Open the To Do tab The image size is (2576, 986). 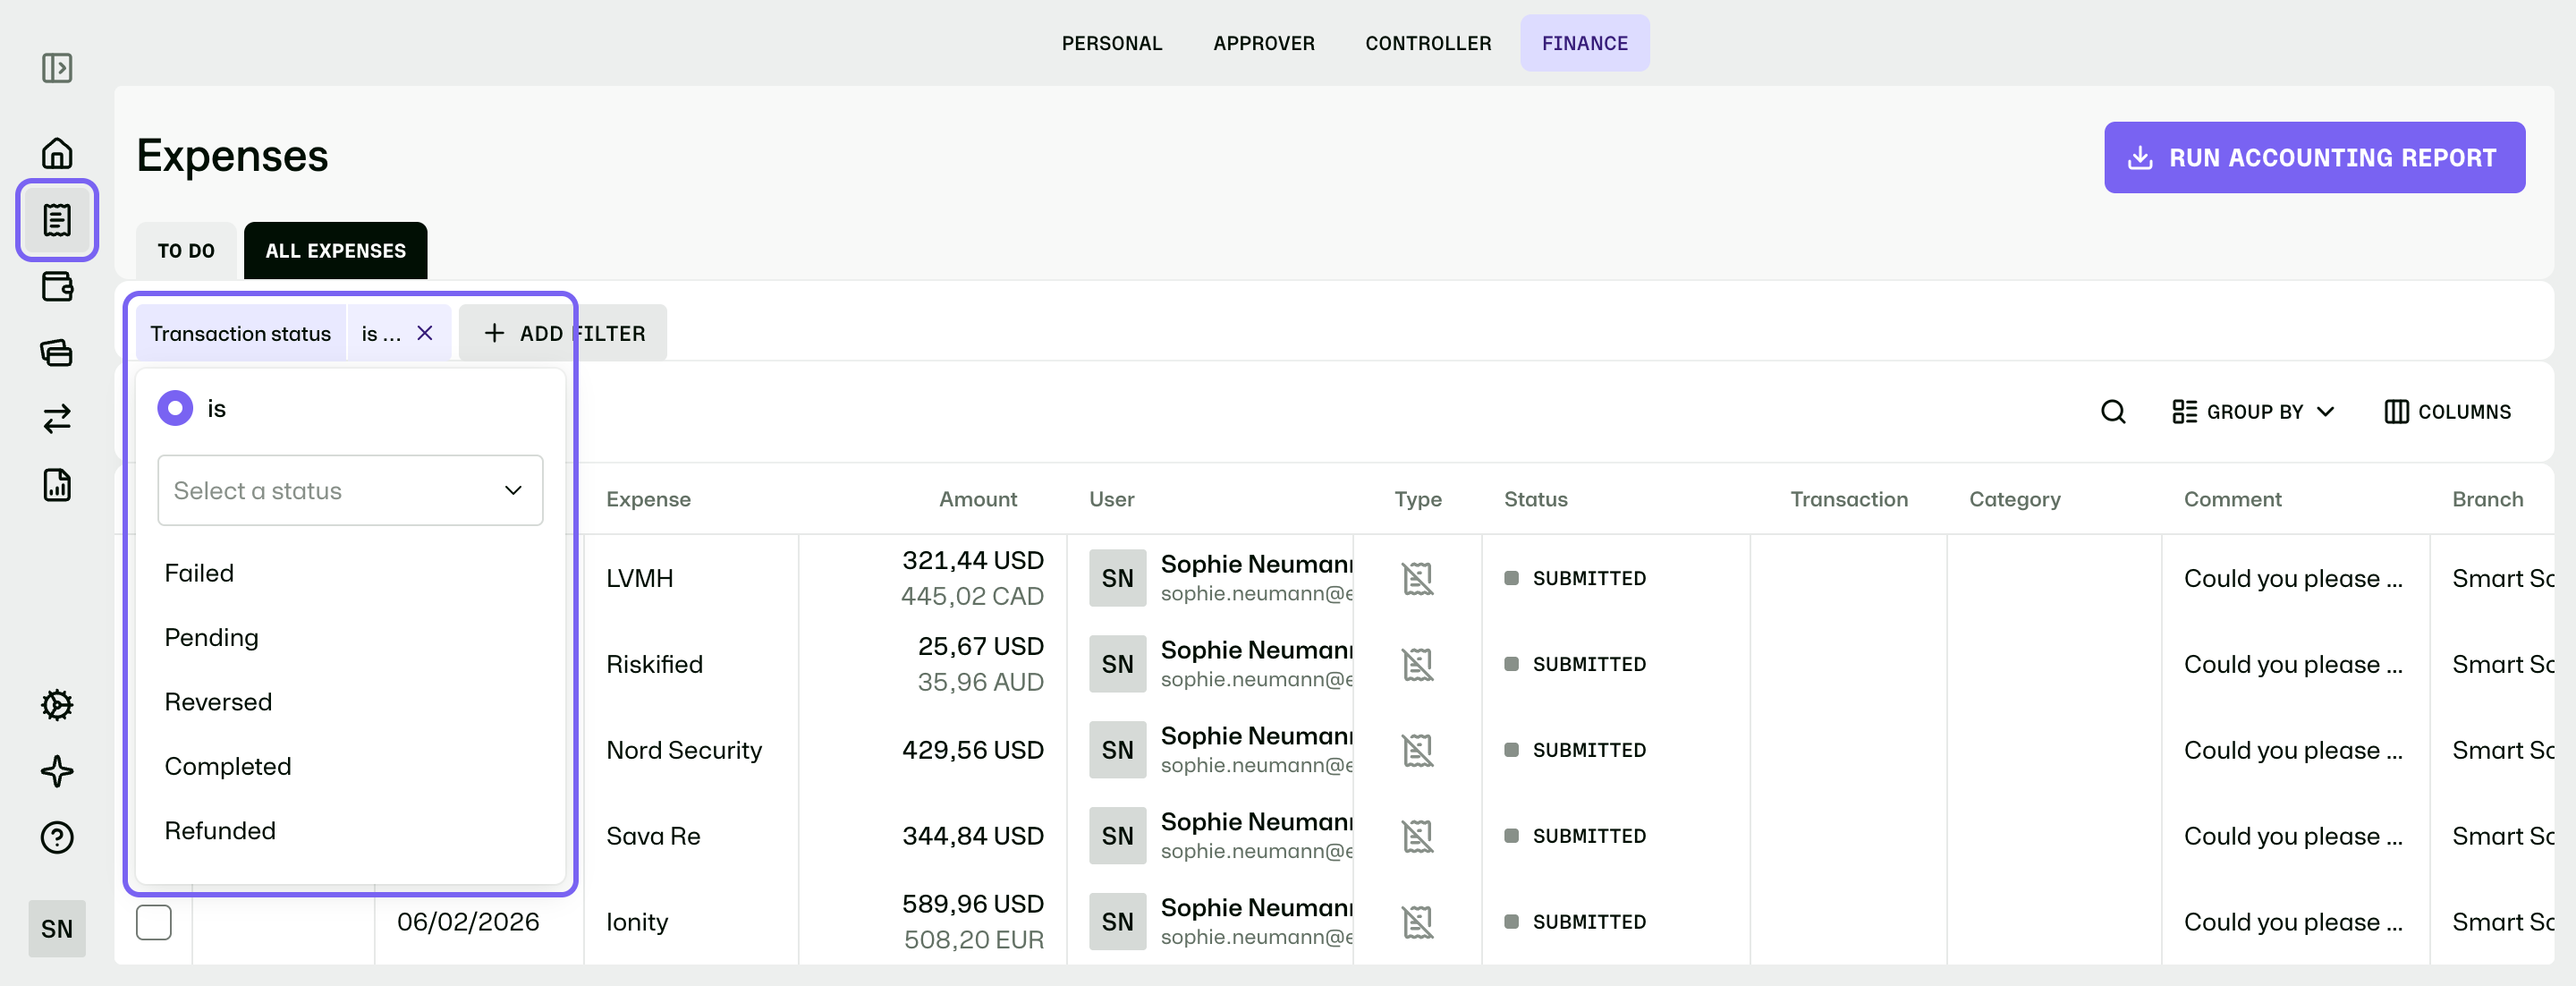coord(186,251)
